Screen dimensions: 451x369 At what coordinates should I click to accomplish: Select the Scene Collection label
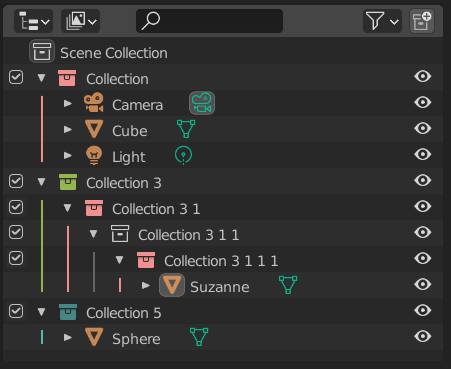[x=114, y=53]
